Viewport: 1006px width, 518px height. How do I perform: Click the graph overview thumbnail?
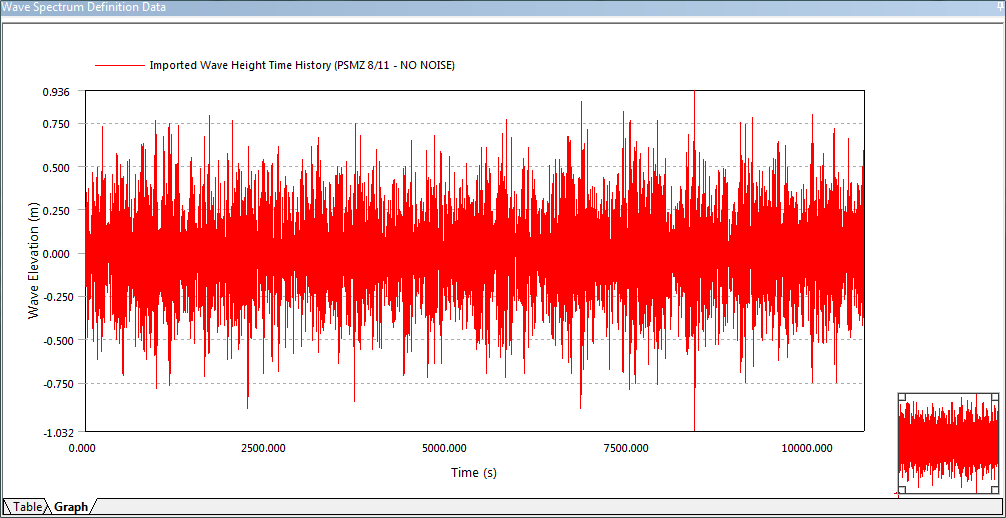[948, 444]
